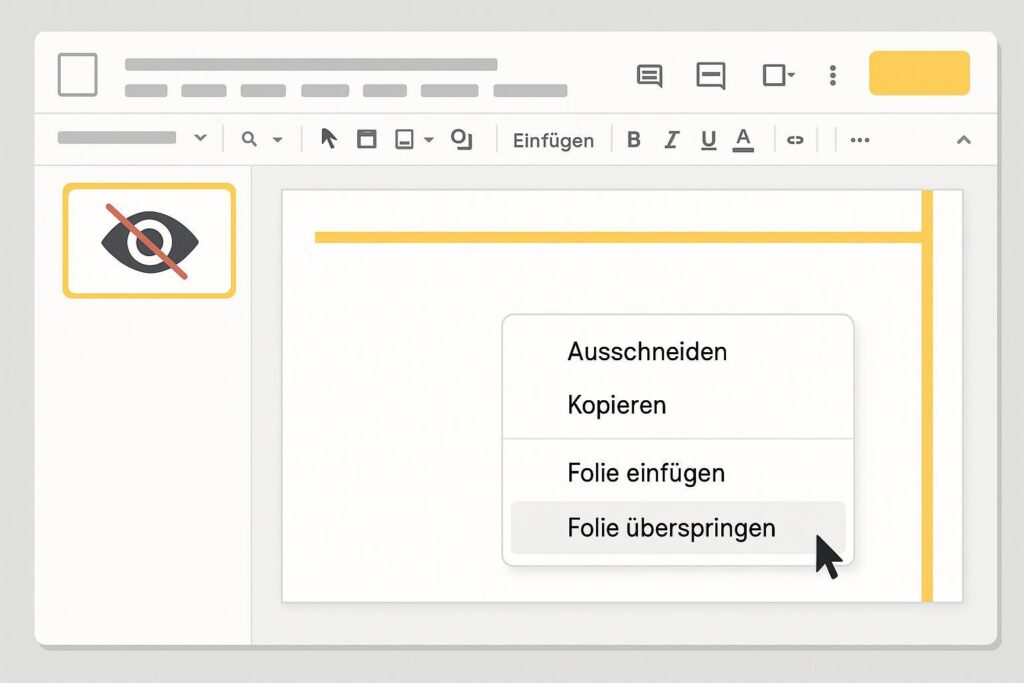Click the shapes tool icon
The image size is (1024, 683).
[x=461, y=139]
